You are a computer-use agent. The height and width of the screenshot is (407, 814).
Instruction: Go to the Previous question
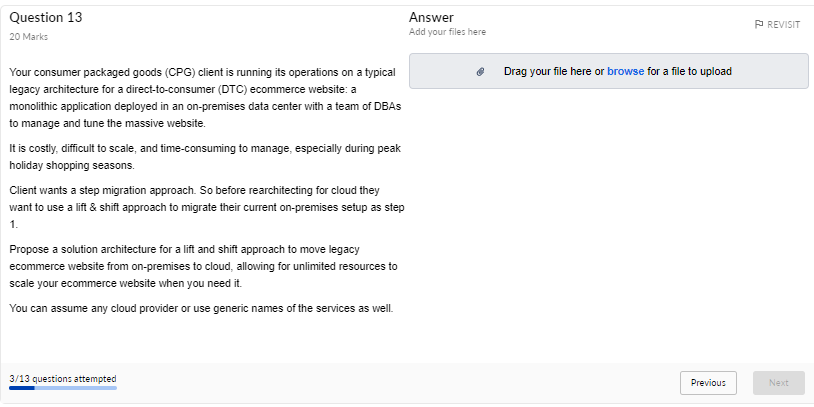[x=708, y=383]
